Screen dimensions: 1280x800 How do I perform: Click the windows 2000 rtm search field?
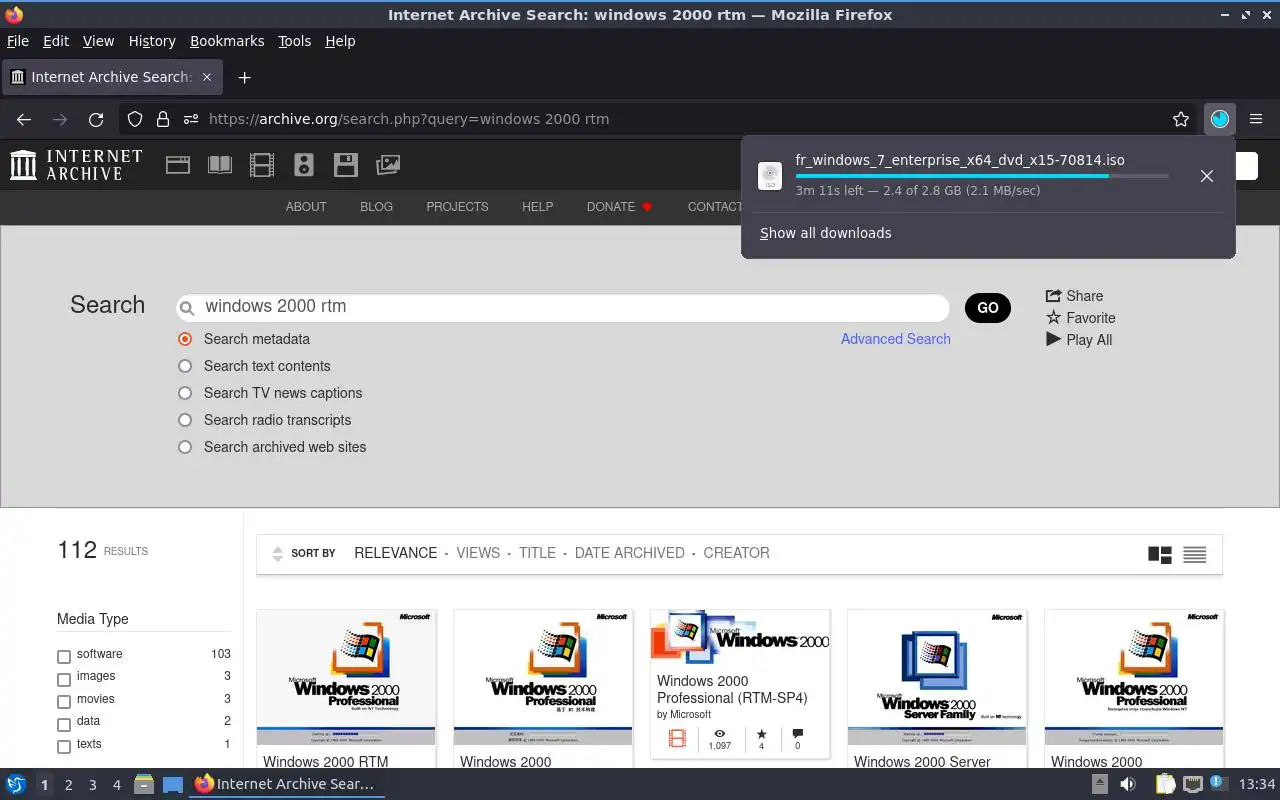click(x=563, y=307)
